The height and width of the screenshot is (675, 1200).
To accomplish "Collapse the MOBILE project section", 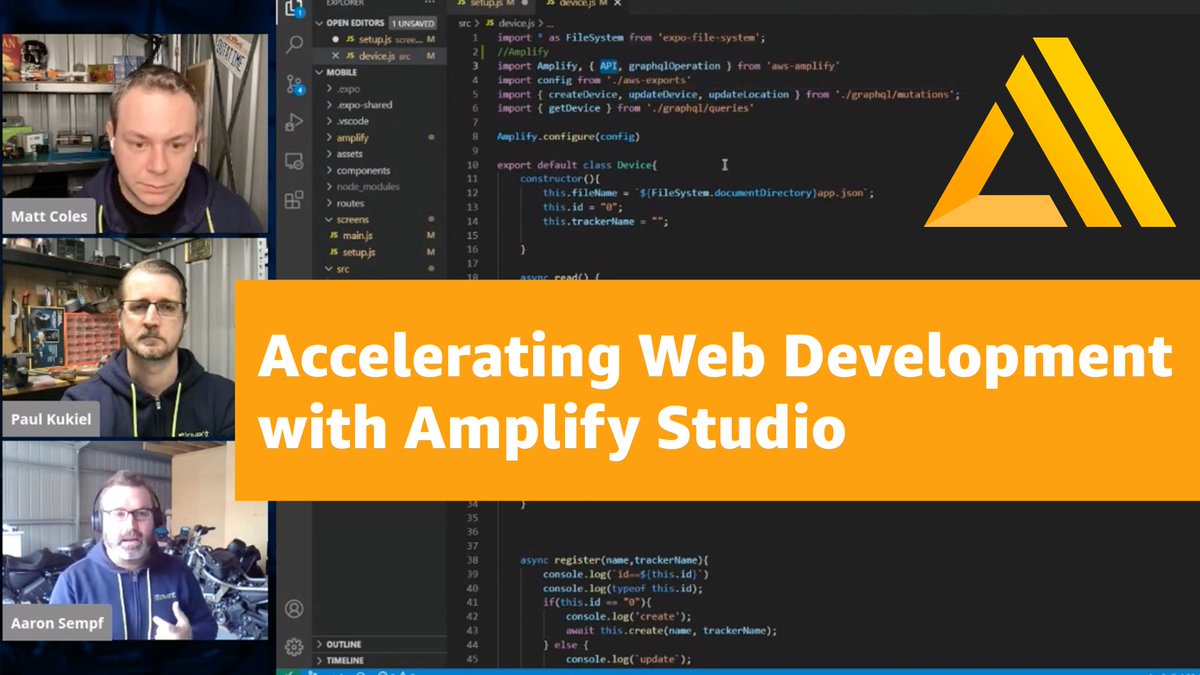I will 319,72.
